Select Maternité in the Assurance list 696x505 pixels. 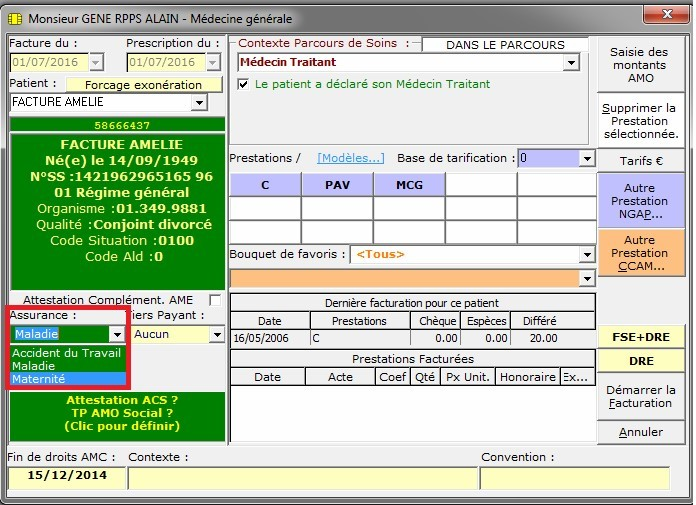tap(67, 379)
